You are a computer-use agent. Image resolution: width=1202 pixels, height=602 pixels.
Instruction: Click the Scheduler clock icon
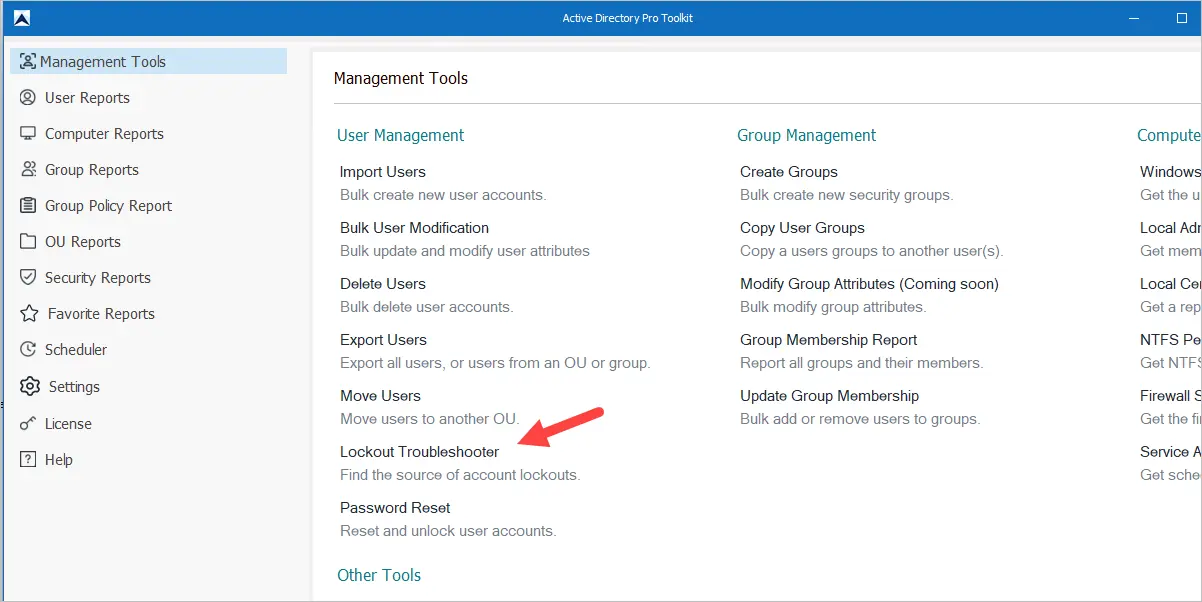point(28,349)
